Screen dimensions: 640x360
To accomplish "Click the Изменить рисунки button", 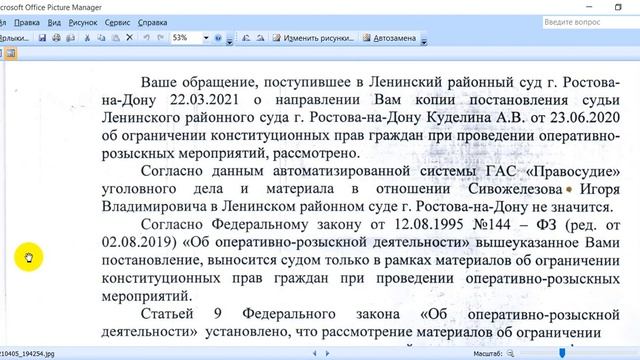I will (x=313, y=38).
